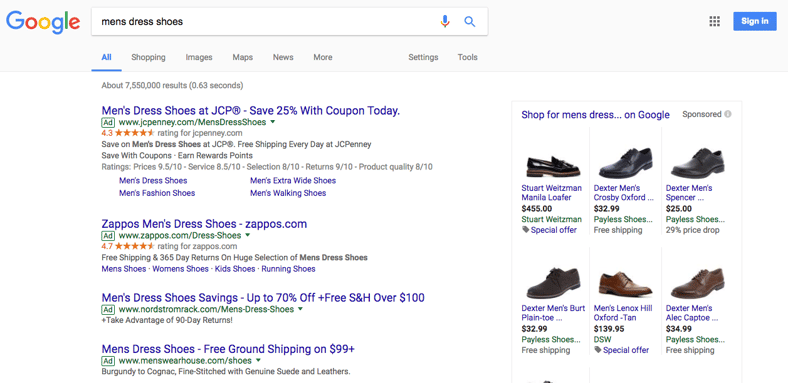Open the More search menu
The height and width of the screenshot is (383, 788).
coord(323,57)
